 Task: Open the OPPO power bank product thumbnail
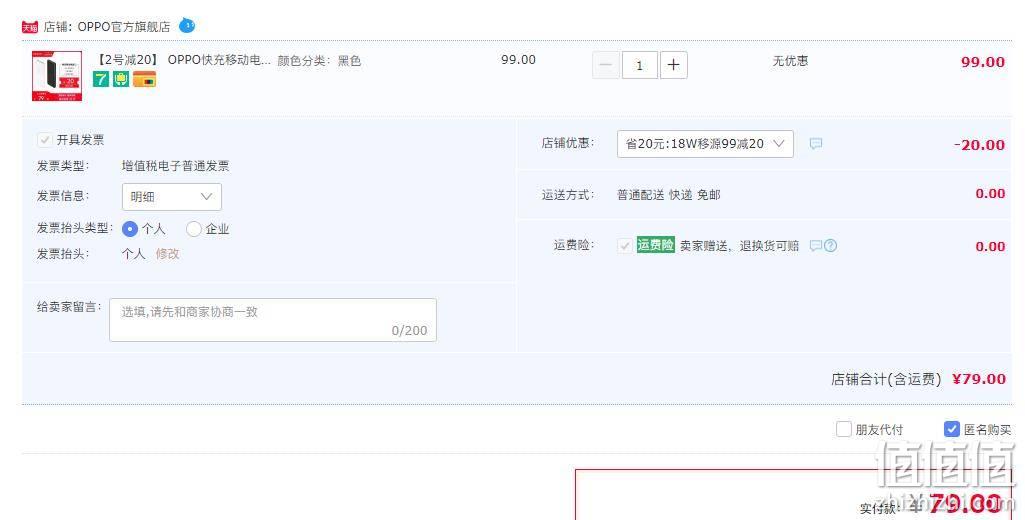click(x=57, y=76)
